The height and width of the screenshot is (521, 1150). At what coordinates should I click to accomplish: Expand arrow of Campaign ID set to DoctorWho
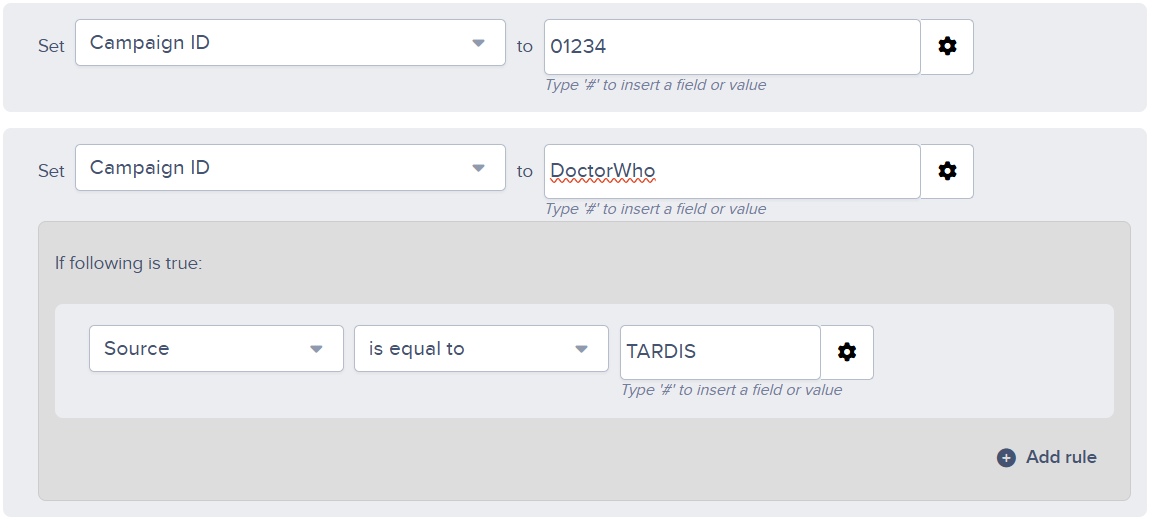click(x=478, y=168)
